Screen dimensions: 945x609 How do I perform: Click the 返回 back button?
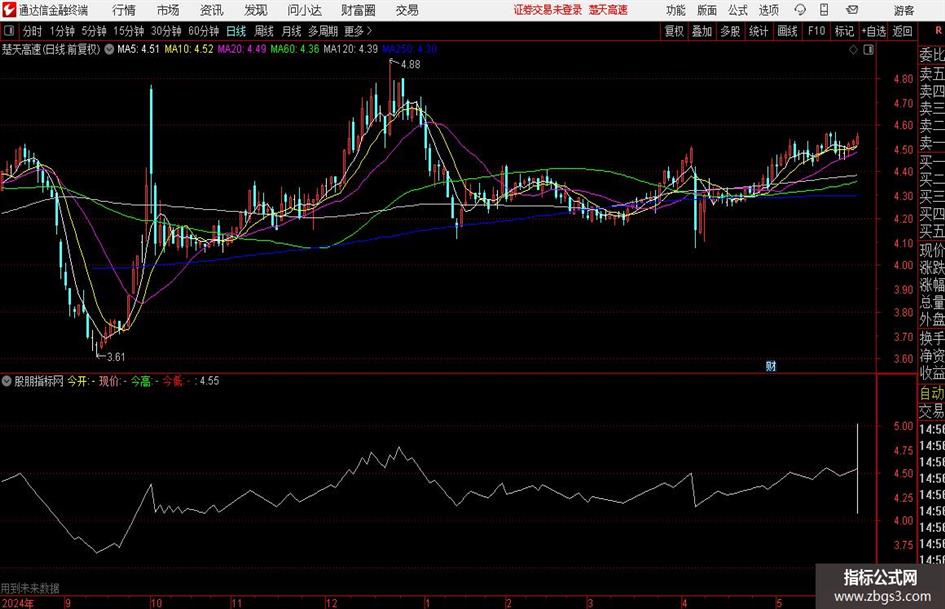(x=902, y=31)
